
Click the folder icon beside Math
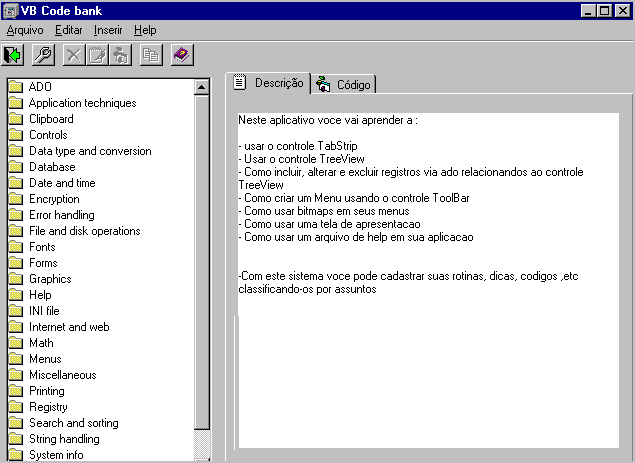click(x=16, y=343)
